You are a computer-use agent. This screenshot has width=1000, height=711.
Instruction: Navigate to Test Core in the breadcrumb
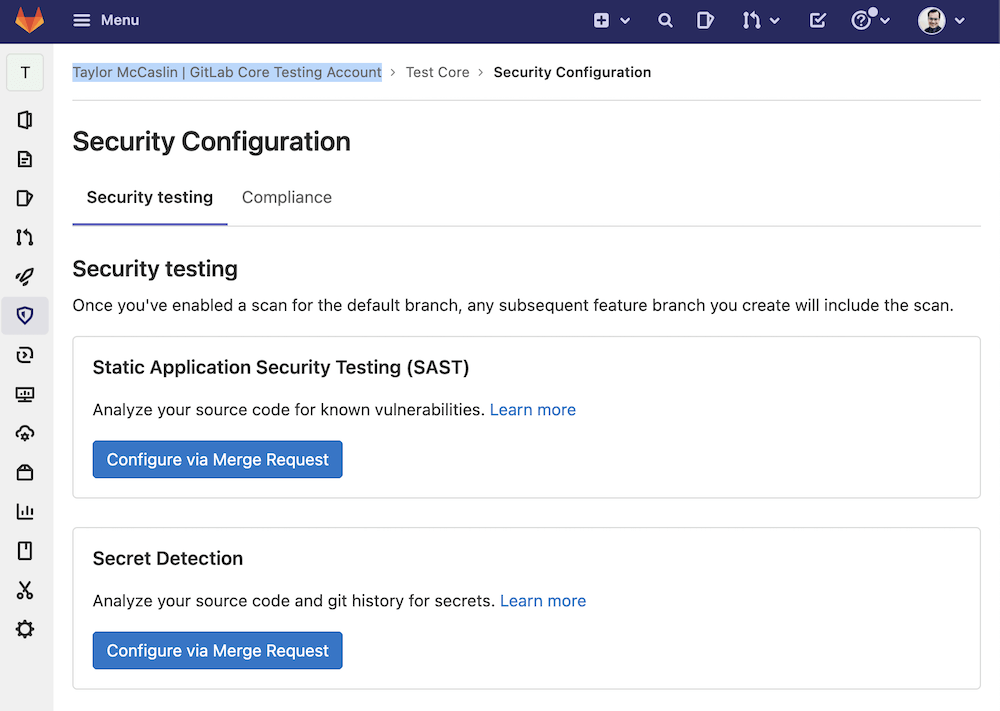pyautogui.click(x=437, y=72)
